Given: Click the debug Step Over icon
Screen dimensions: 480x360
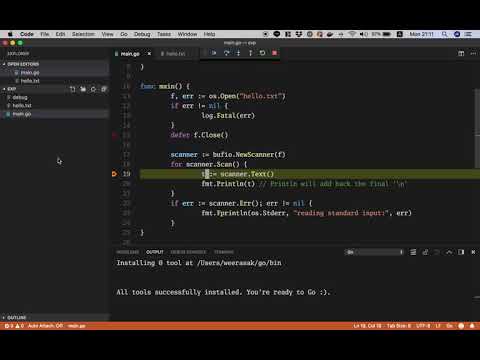Looking at the screenshot, I should coord(226,53).
